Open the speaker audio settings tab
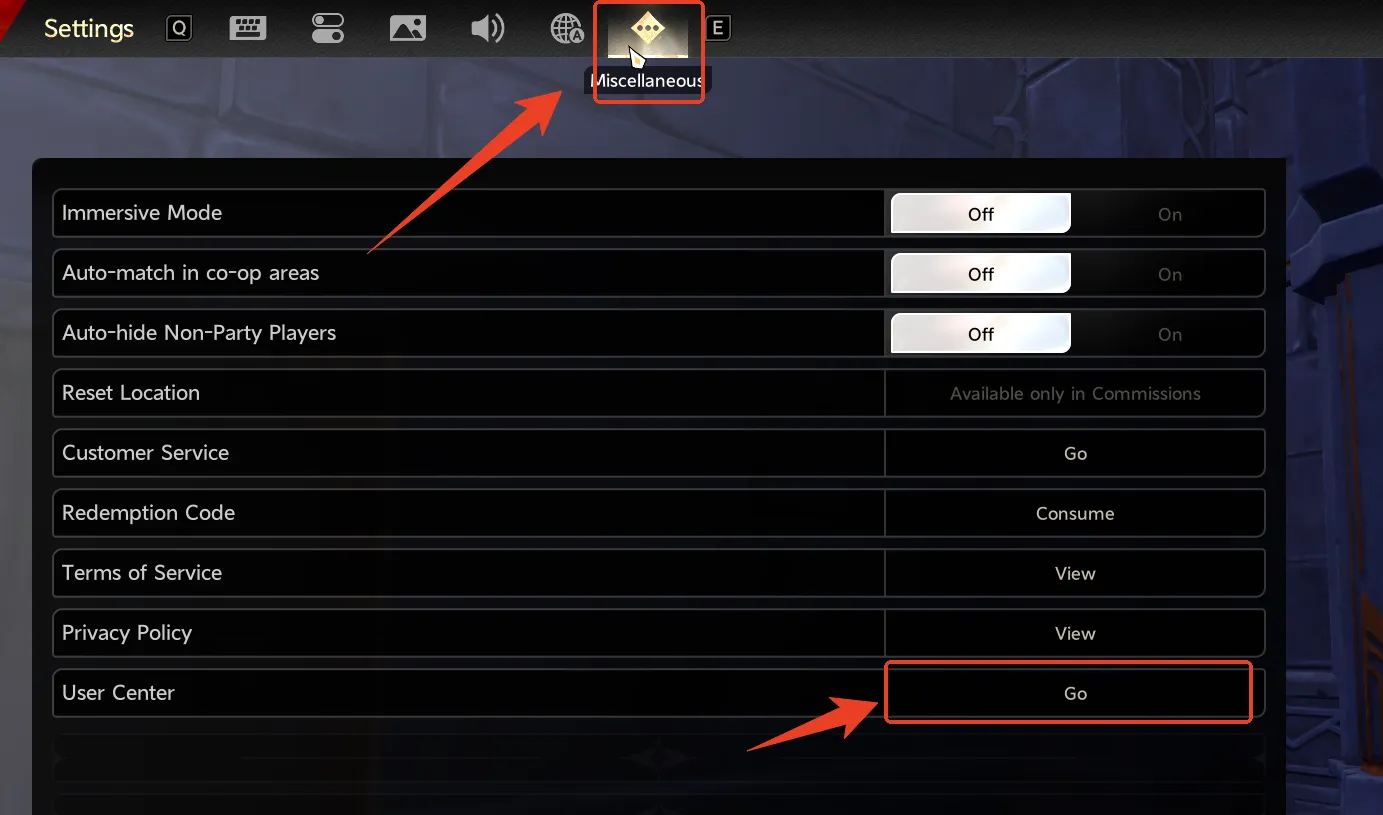Viewport: 1383px width, 815px height. (x=488, y=29)
